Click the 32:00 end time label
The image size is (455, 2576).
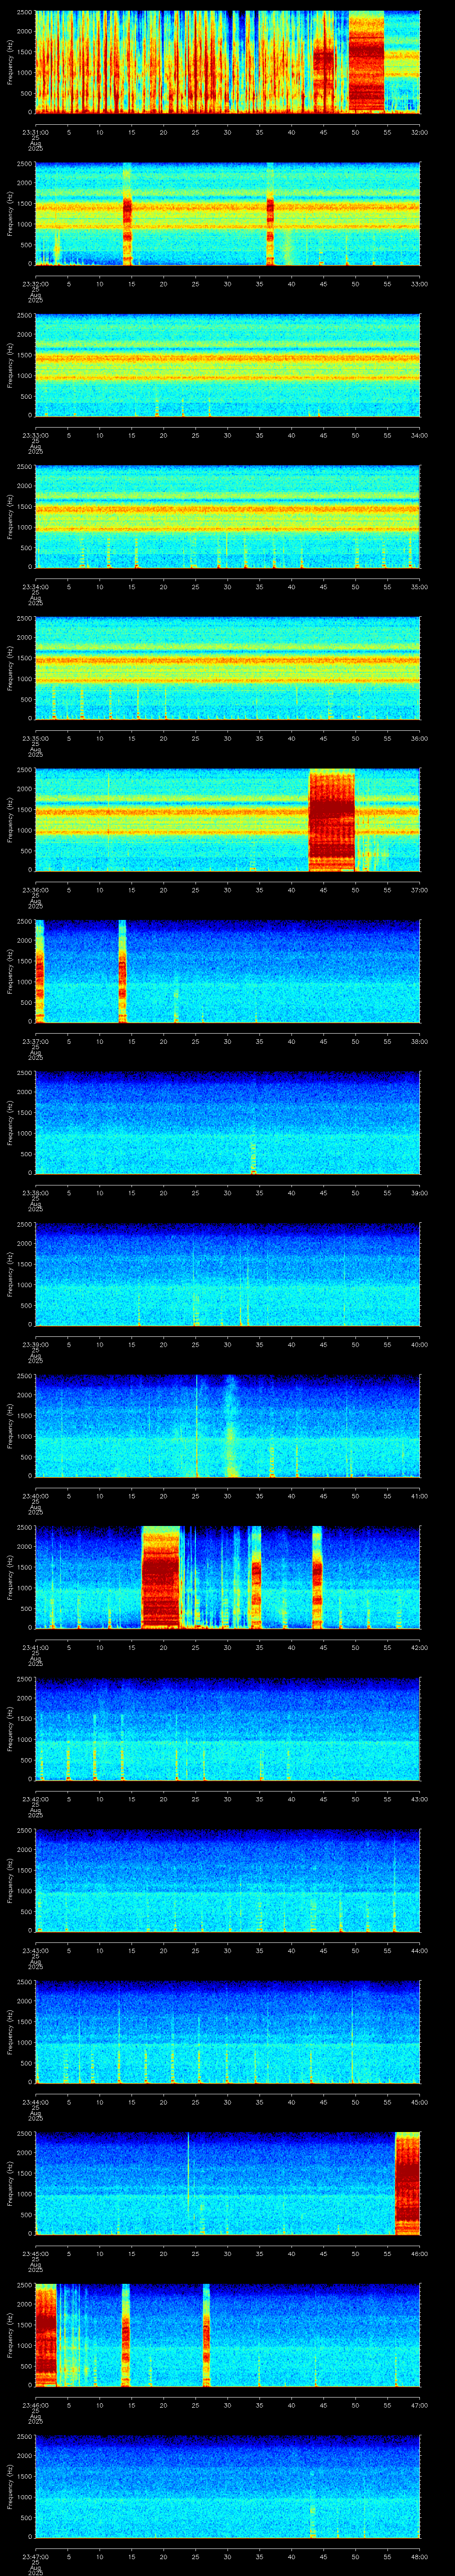pos(419,131)
